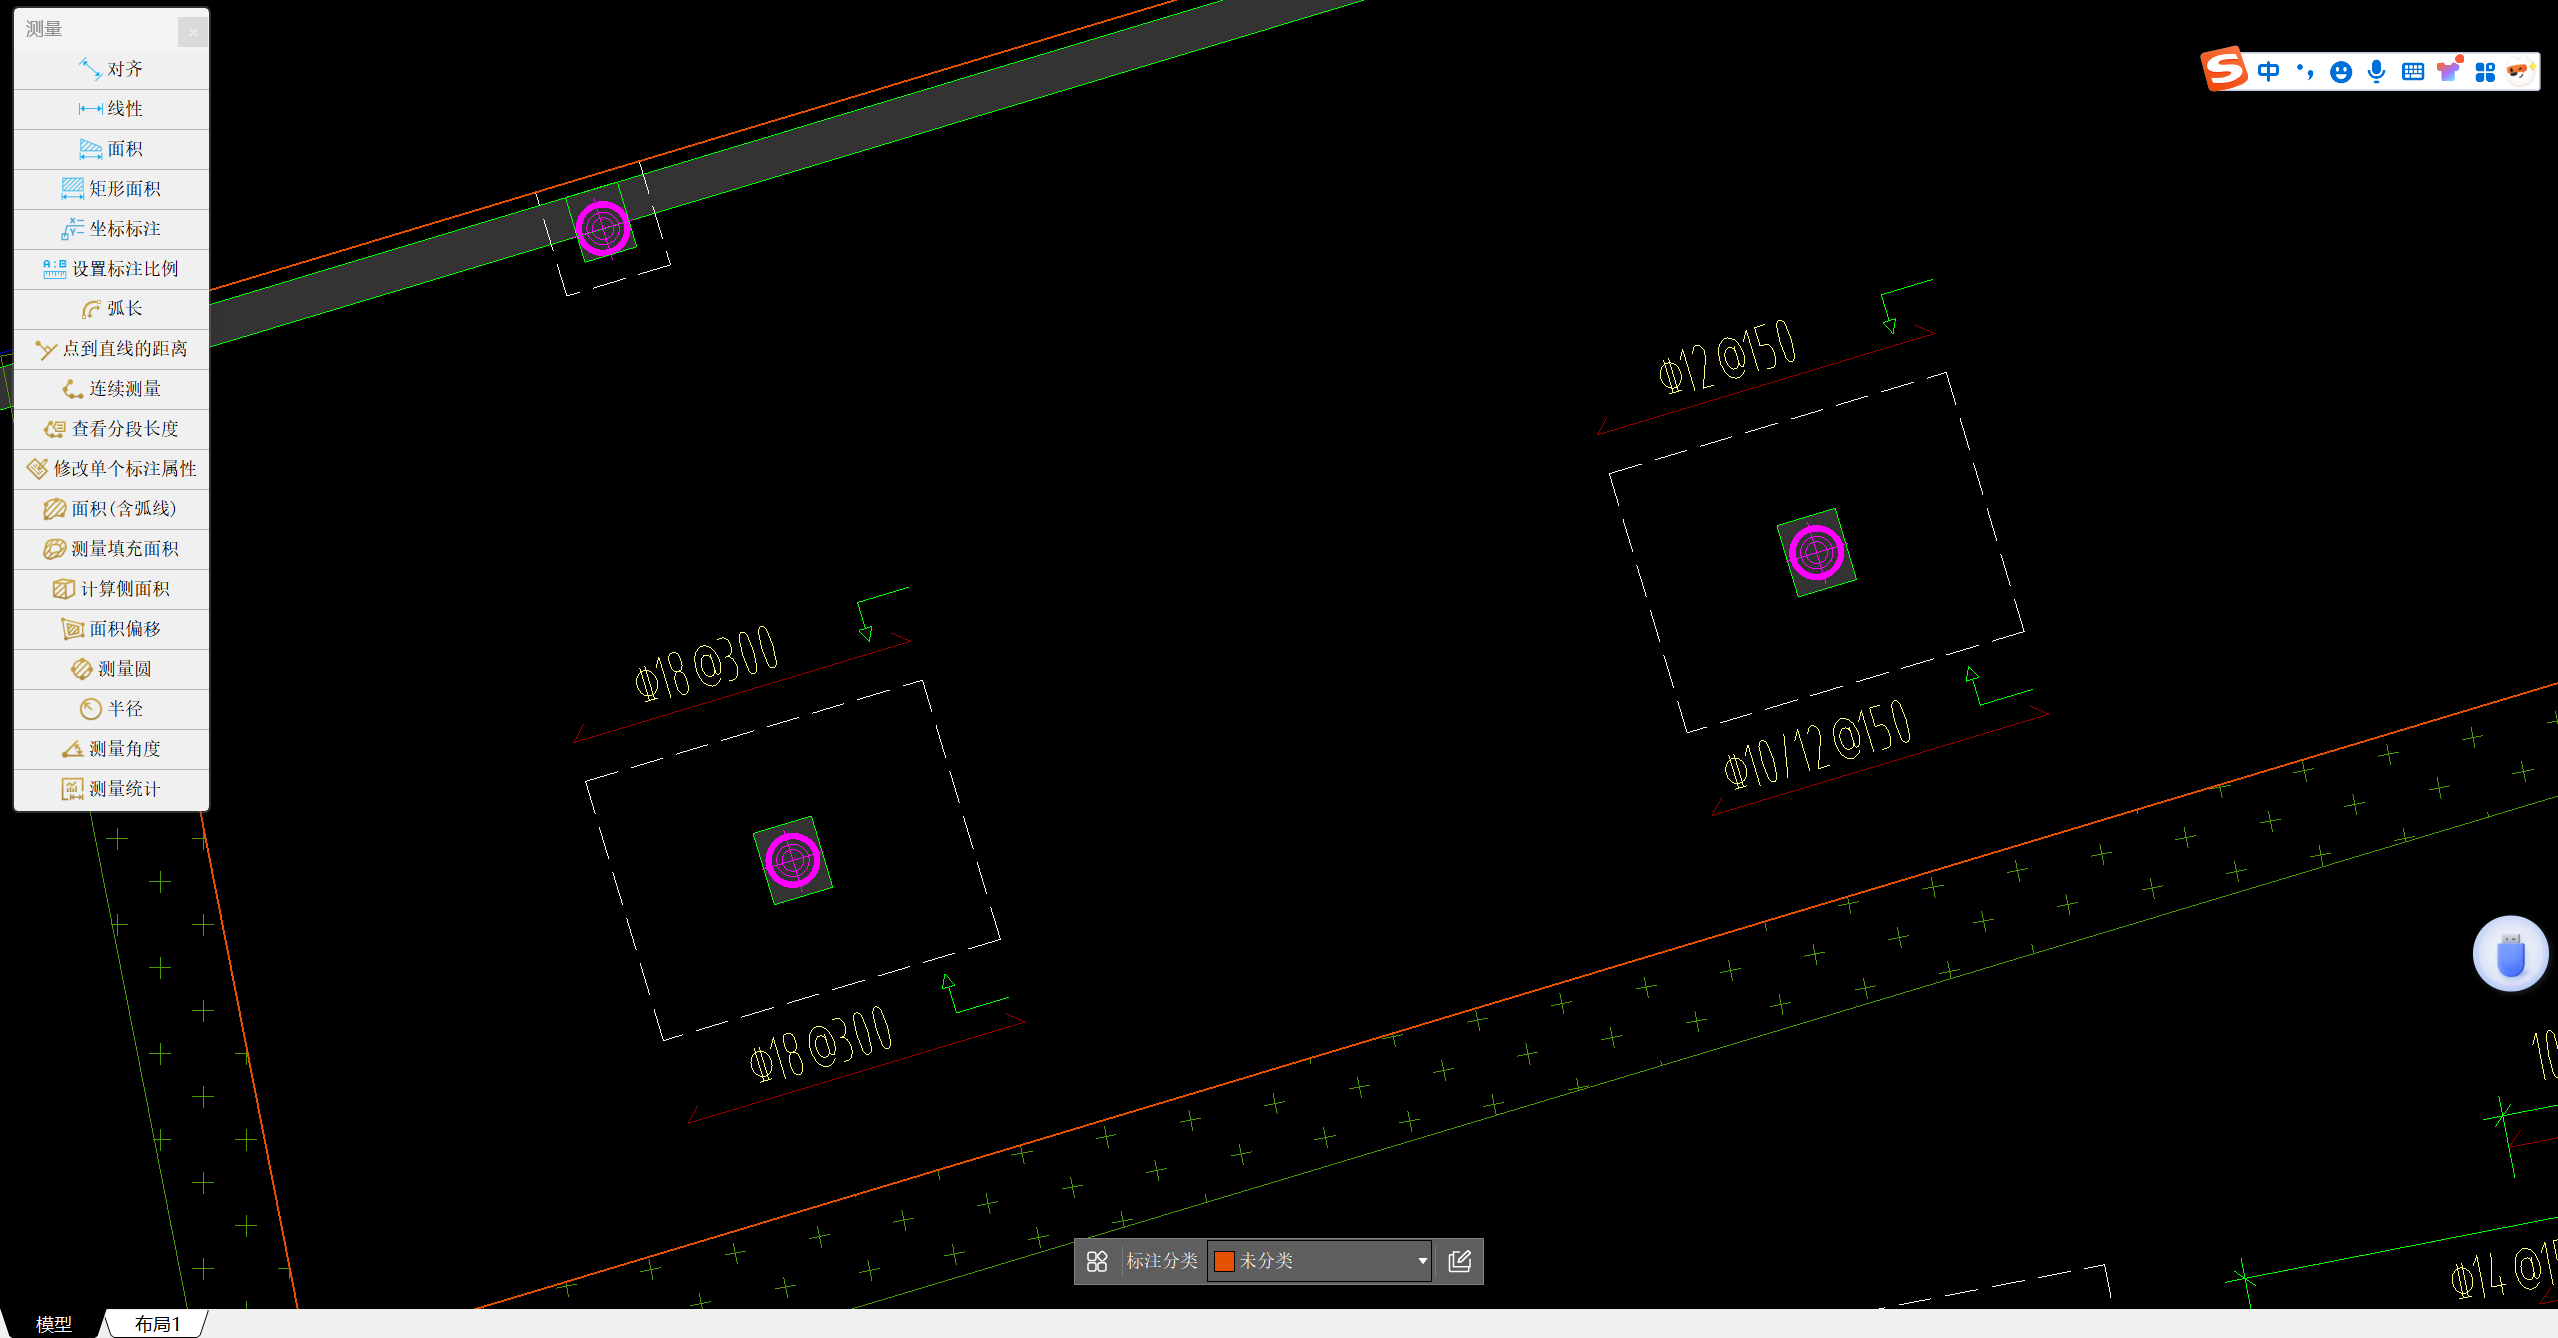
Task: Click the 面积 area measurement tool
Action: point(111,149)
